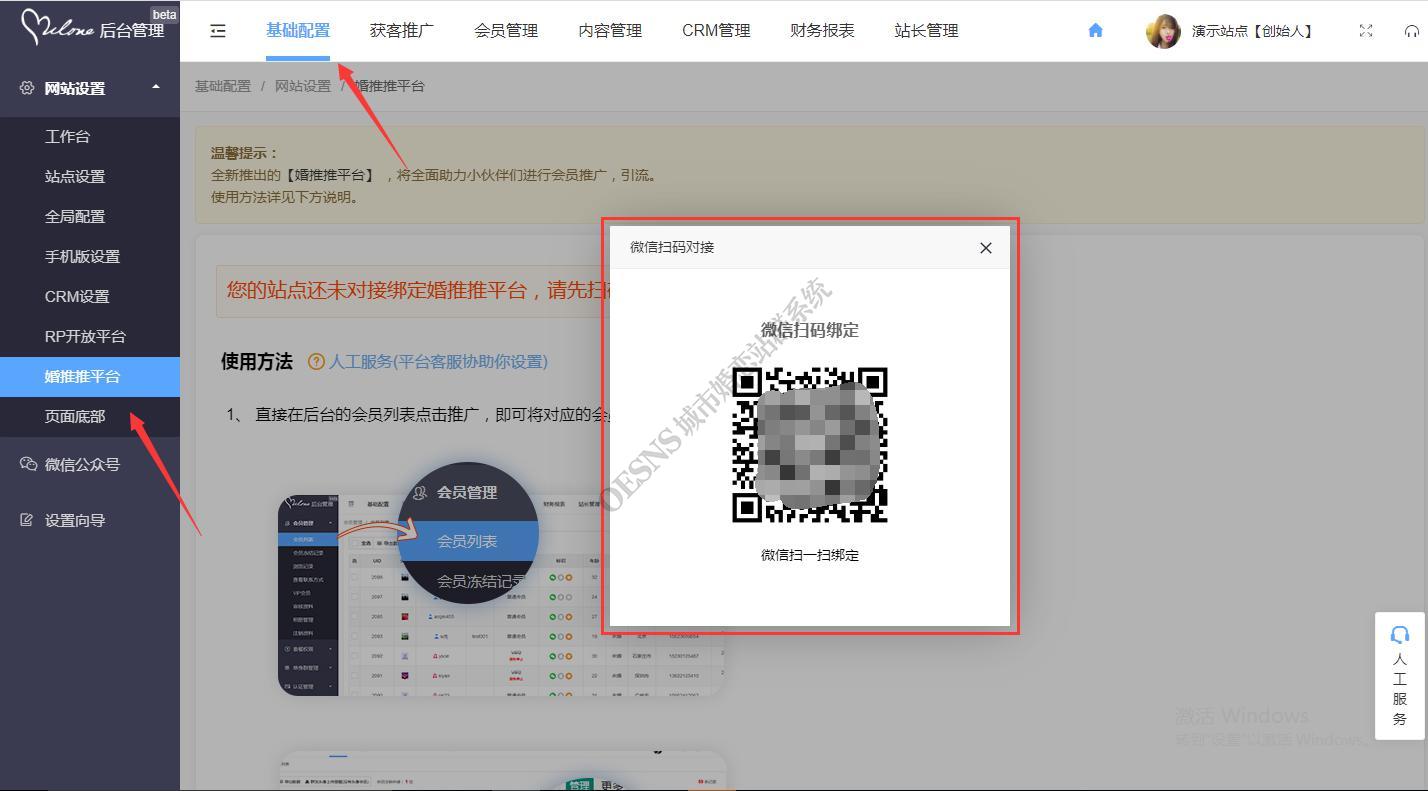Click the 设置向导 edit icon

(x=27, y=520)
